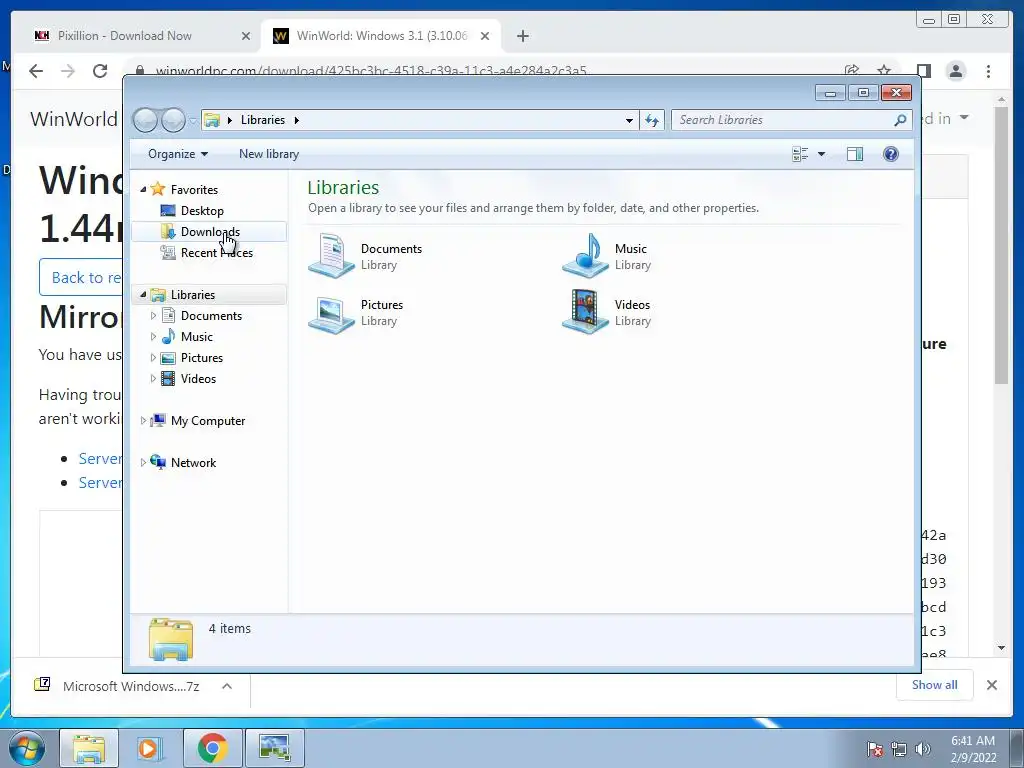Open the Chrome profile avatar

pos(955,71)
